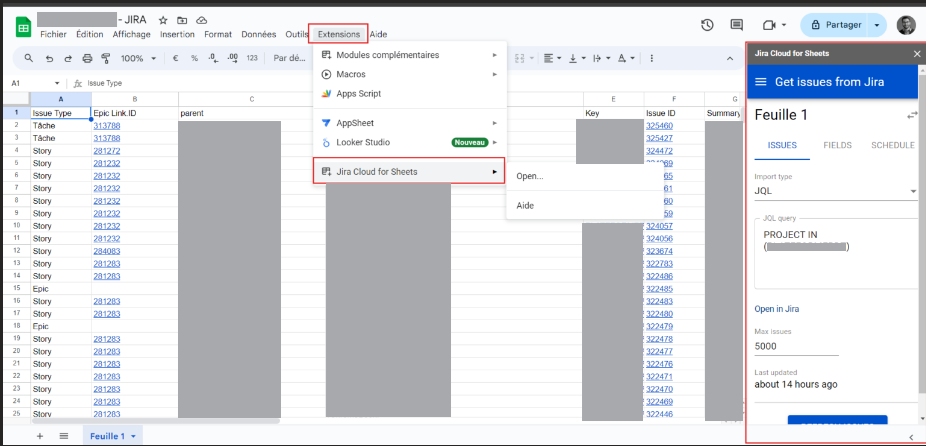Open the search menus magnifier

pos(28,58)
